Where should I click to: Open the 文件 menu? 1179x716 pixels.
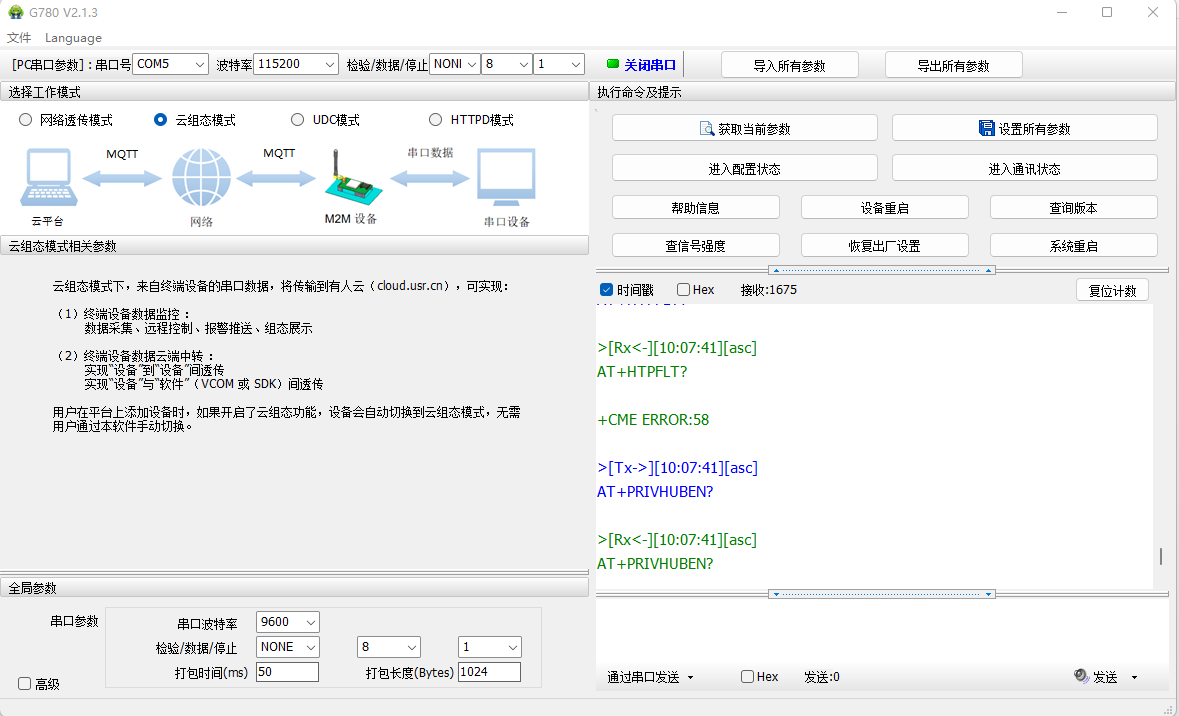19,38
